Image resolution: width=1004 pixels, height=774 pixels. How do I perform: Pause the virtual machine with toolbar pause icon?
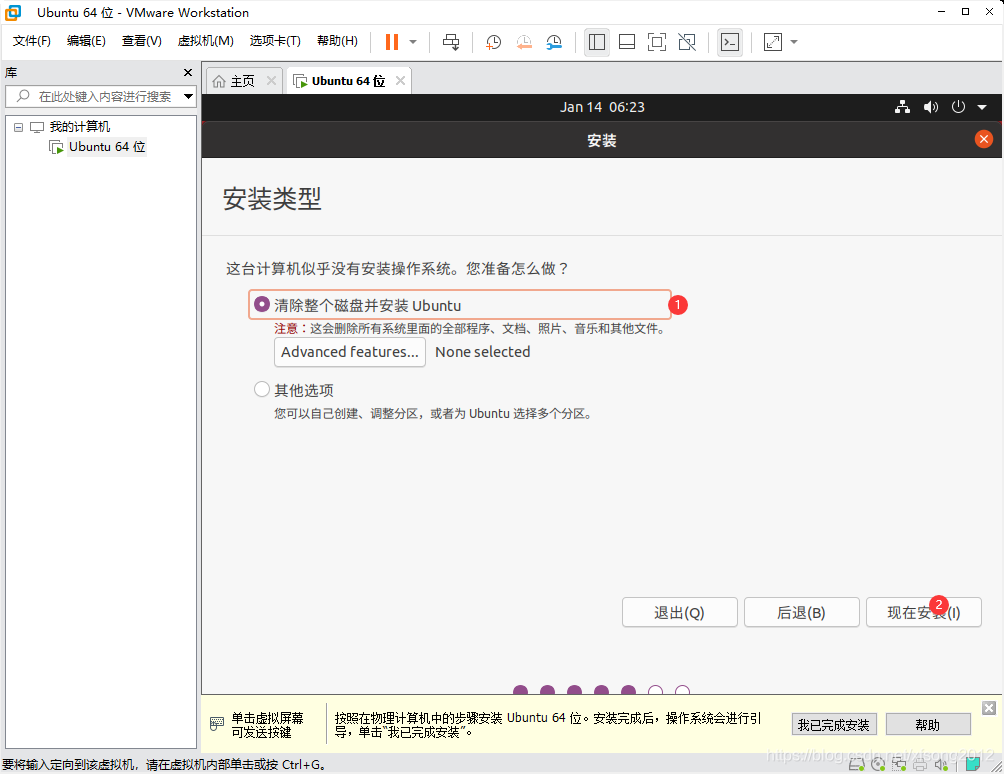pyautogui.click(x=392, y=42)
